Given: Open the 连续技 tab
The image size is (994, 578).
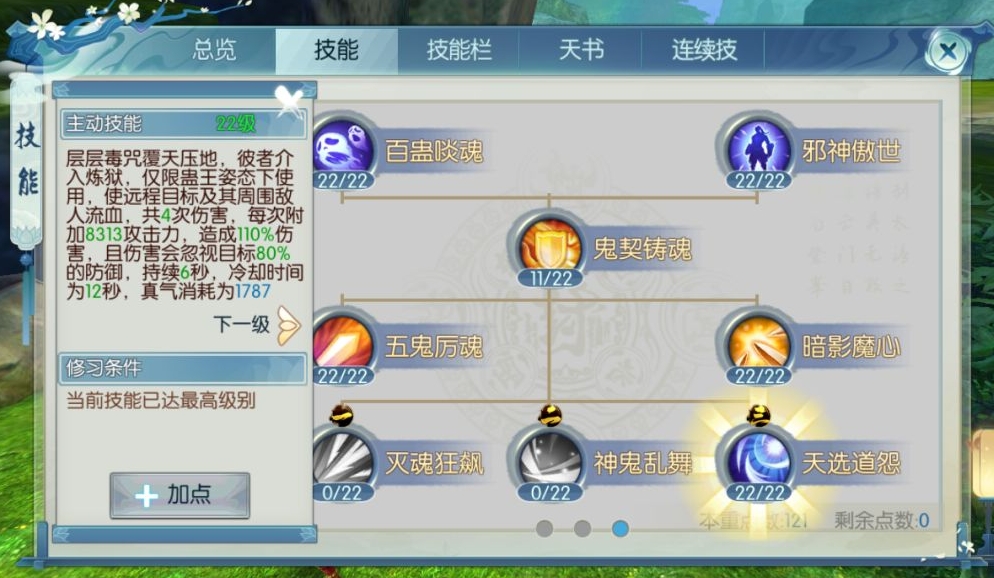Looking at the screenshot, I should 704,50.
